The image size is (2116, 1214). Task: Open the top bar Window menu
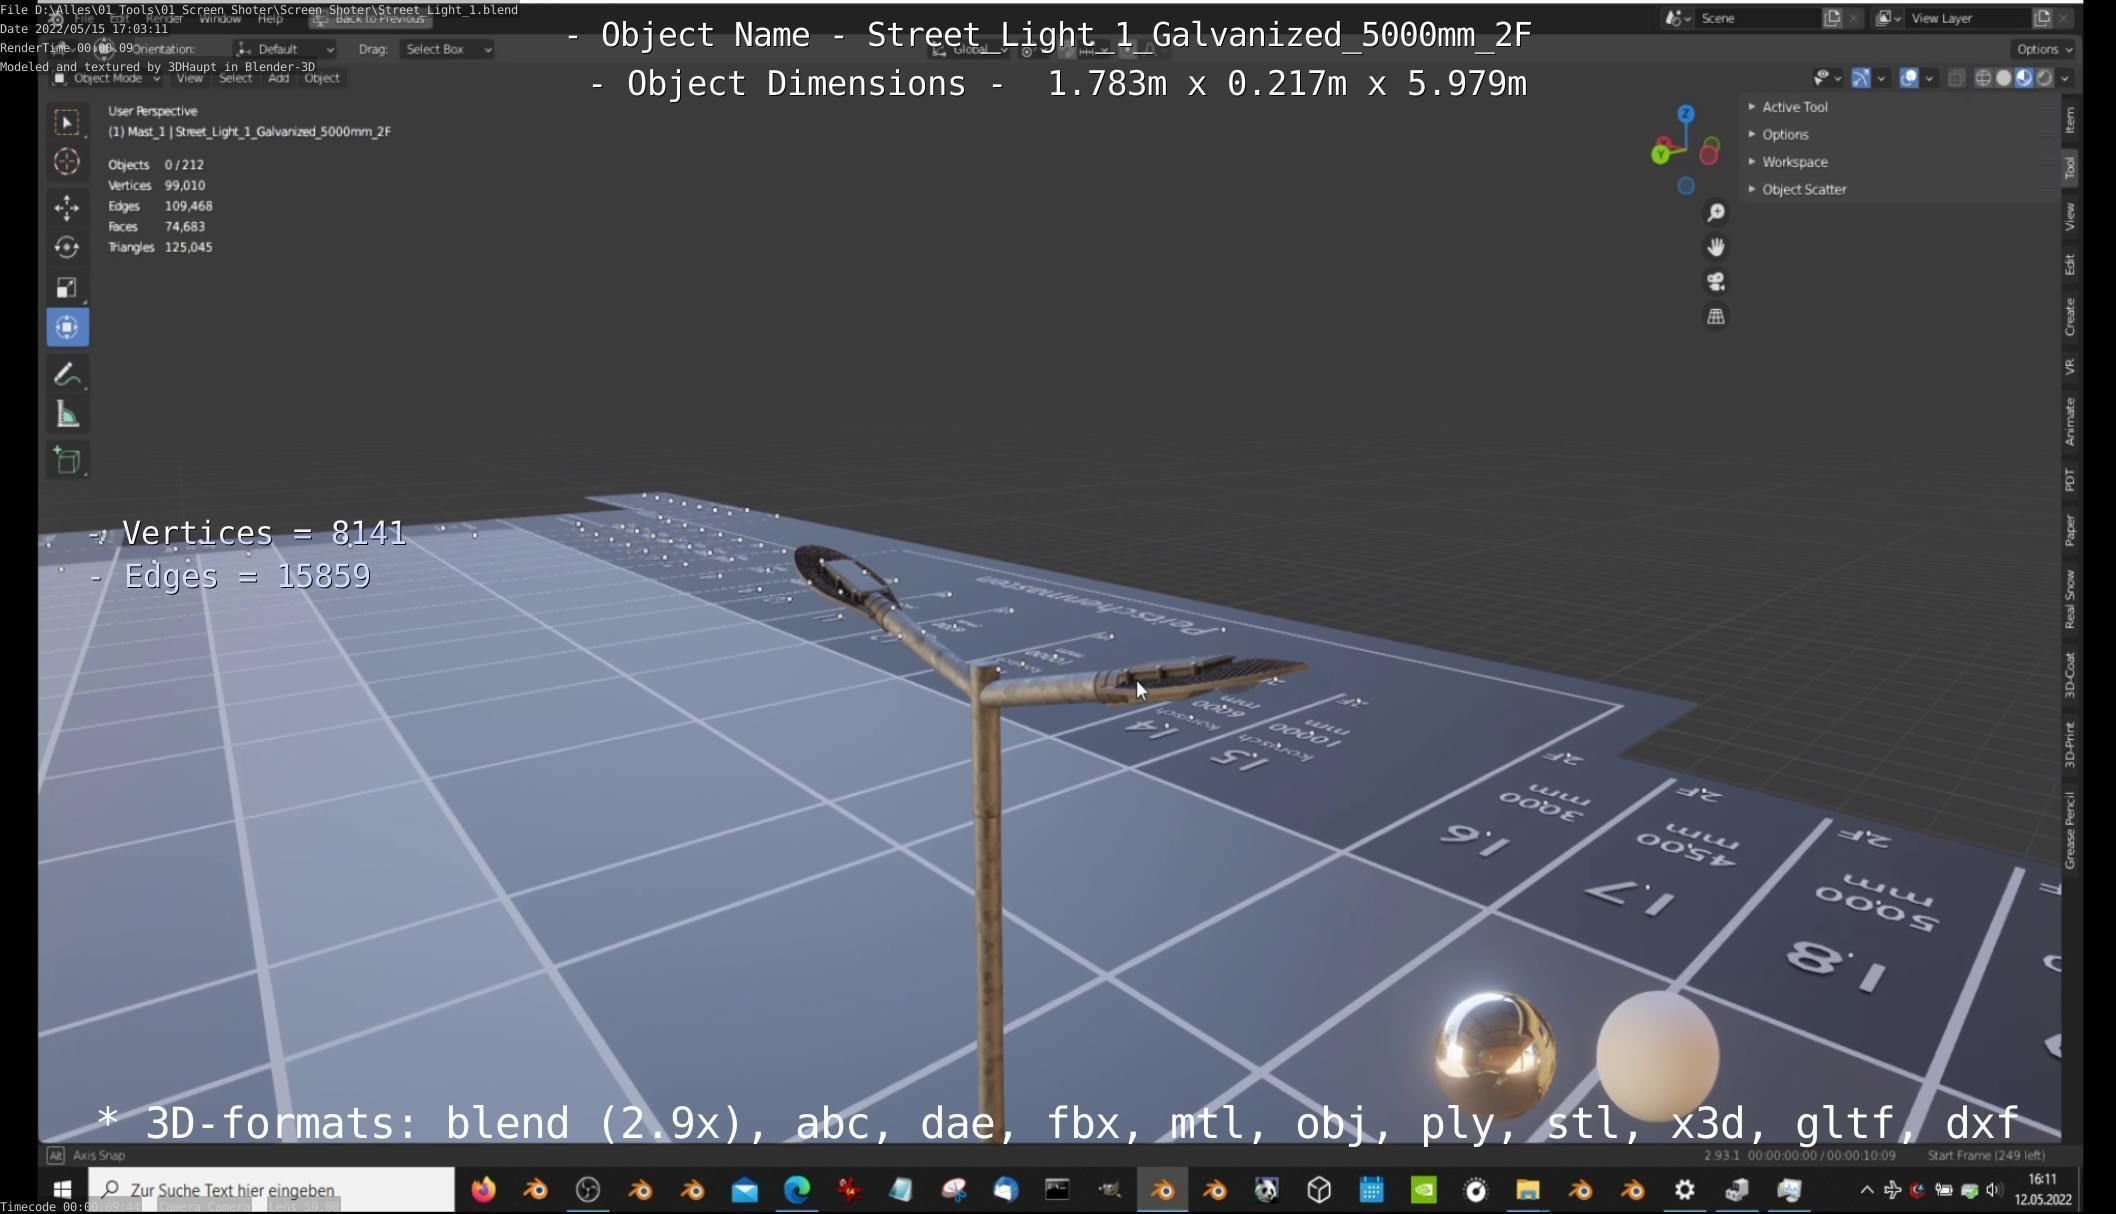(220, 19)
